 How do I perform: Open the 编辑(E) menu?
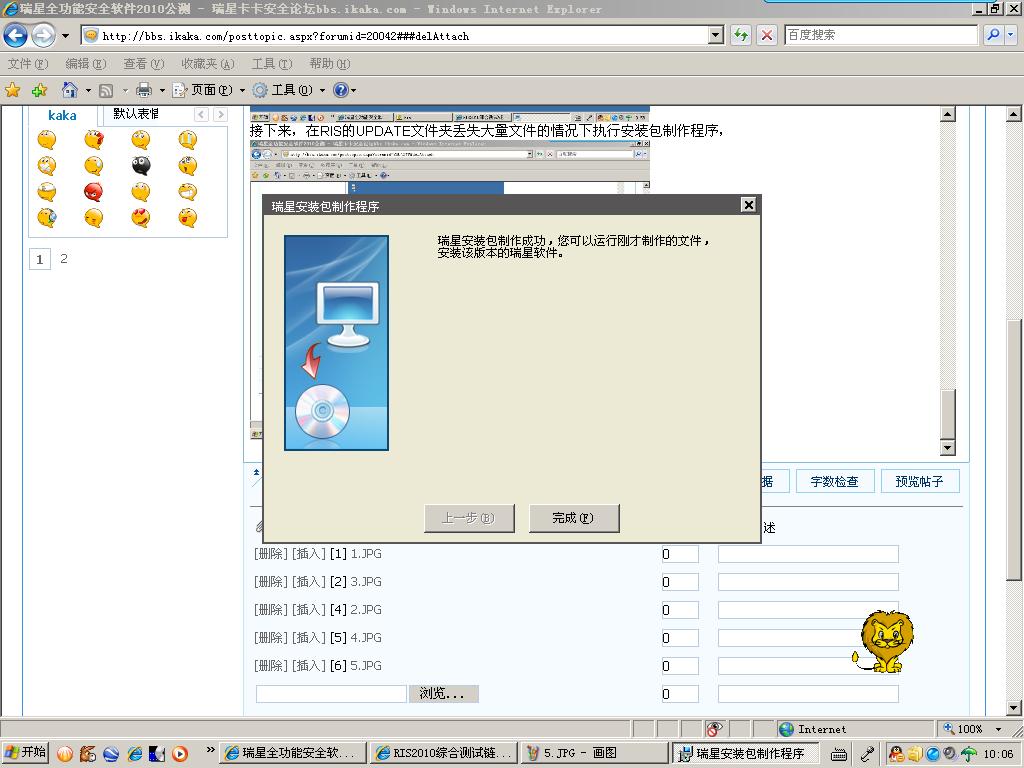(86, 64)
